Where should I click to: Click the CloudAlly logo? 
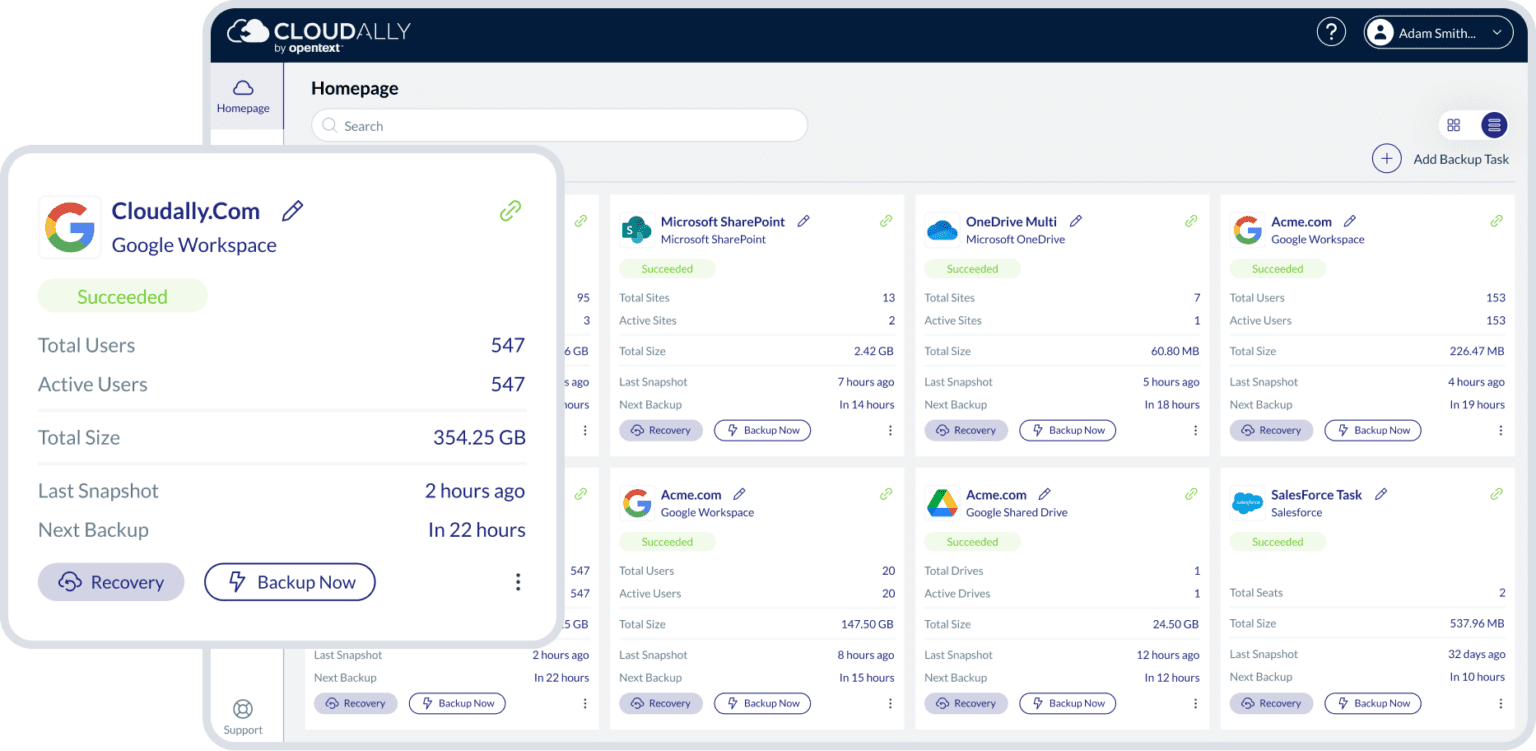(x=320, y=32)
